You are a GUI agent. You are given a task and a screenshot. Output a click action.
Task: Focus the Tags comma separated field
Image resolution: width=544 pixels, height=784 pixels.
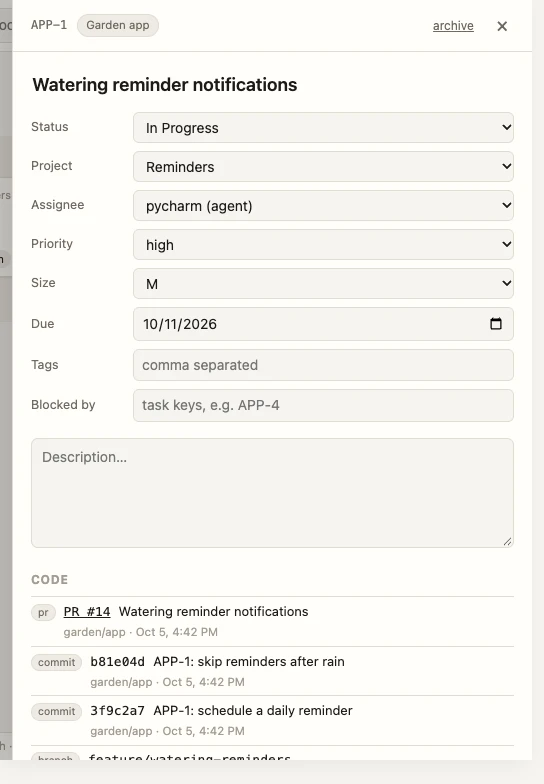pyautogui.click(x=323, y=365)
